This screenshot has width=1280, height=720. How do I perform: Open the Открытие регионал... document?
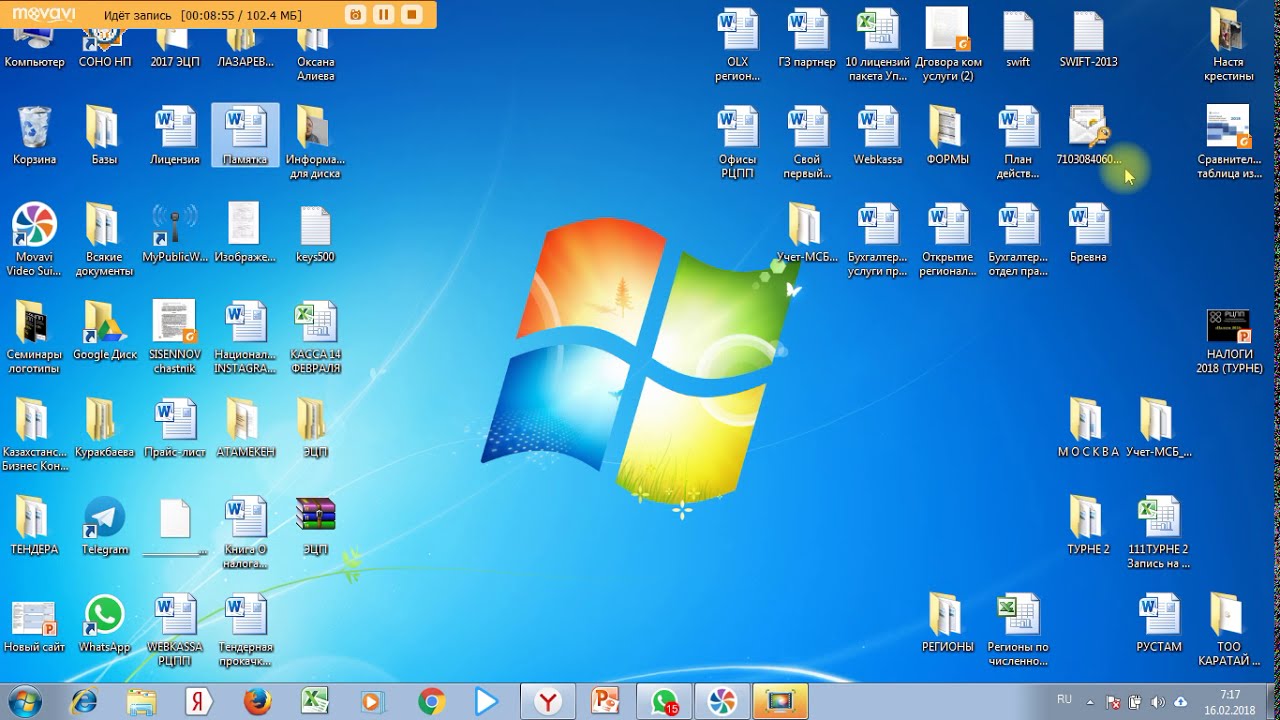[x=947, y=240]
